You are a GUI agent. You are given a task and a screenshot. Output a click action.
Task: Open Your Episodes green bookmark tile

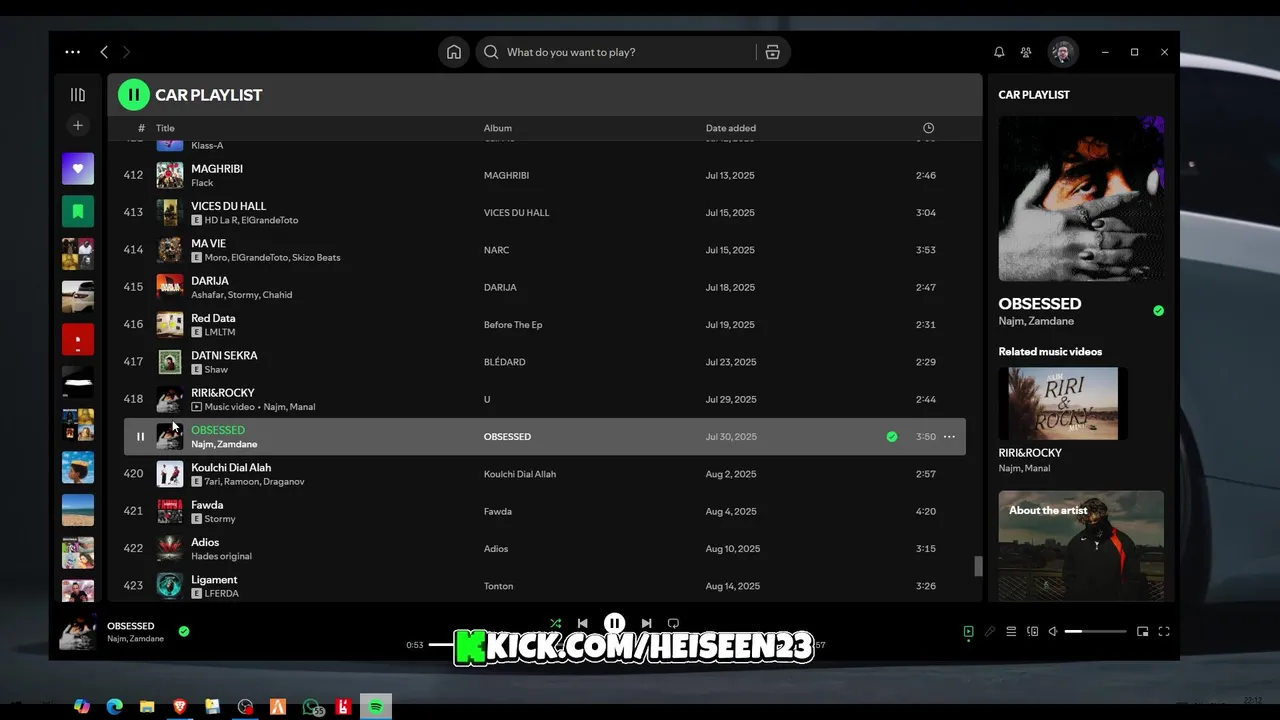[x=78, y=211]
